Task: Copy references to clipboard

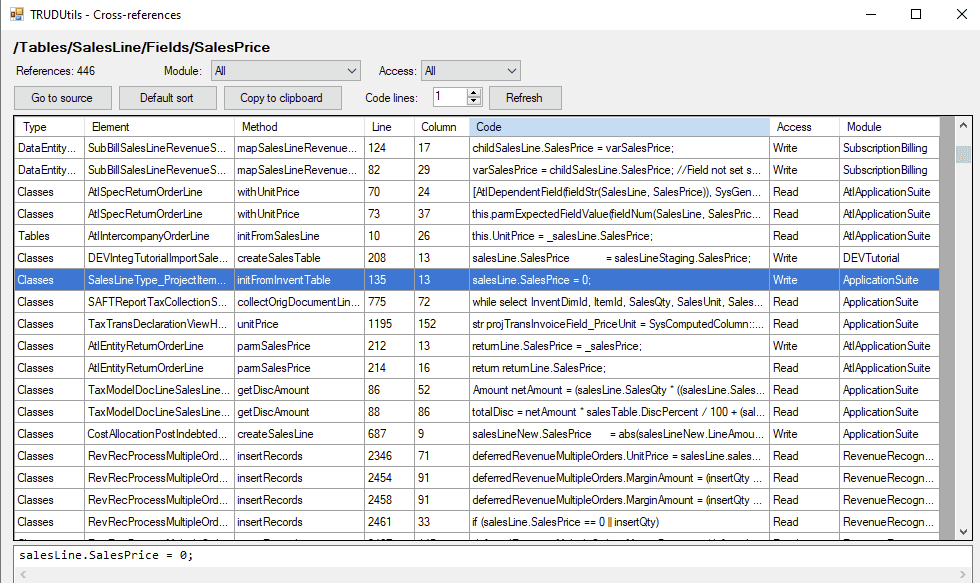Action: pyautogui.click(x=281, y=98)
